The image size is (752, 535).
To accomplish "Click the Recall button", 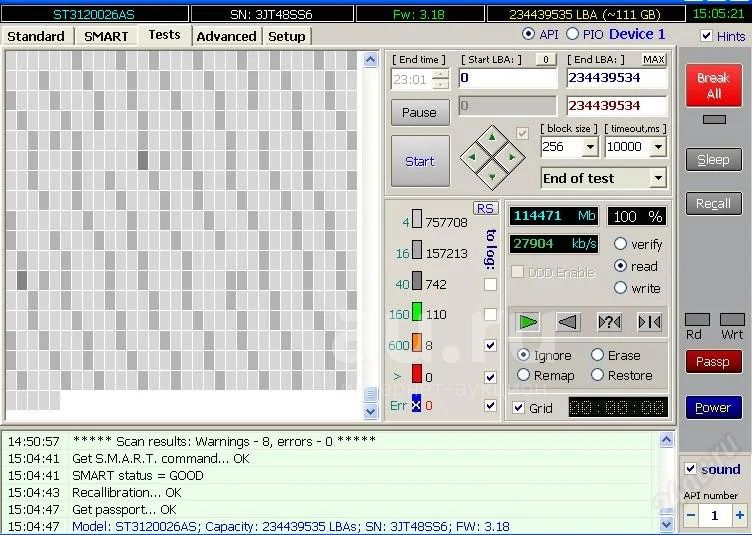I will click(x=714, y=204).
